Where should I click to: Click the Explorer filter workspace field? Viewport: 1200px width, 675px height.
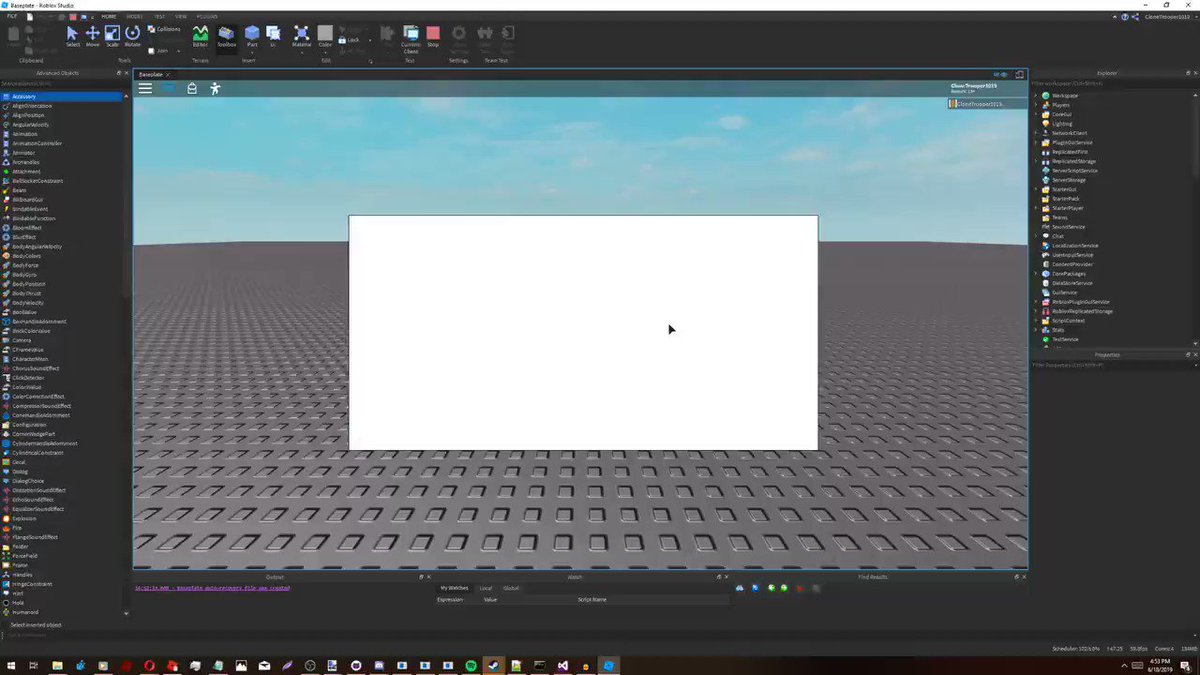[x=1113, y=83]
